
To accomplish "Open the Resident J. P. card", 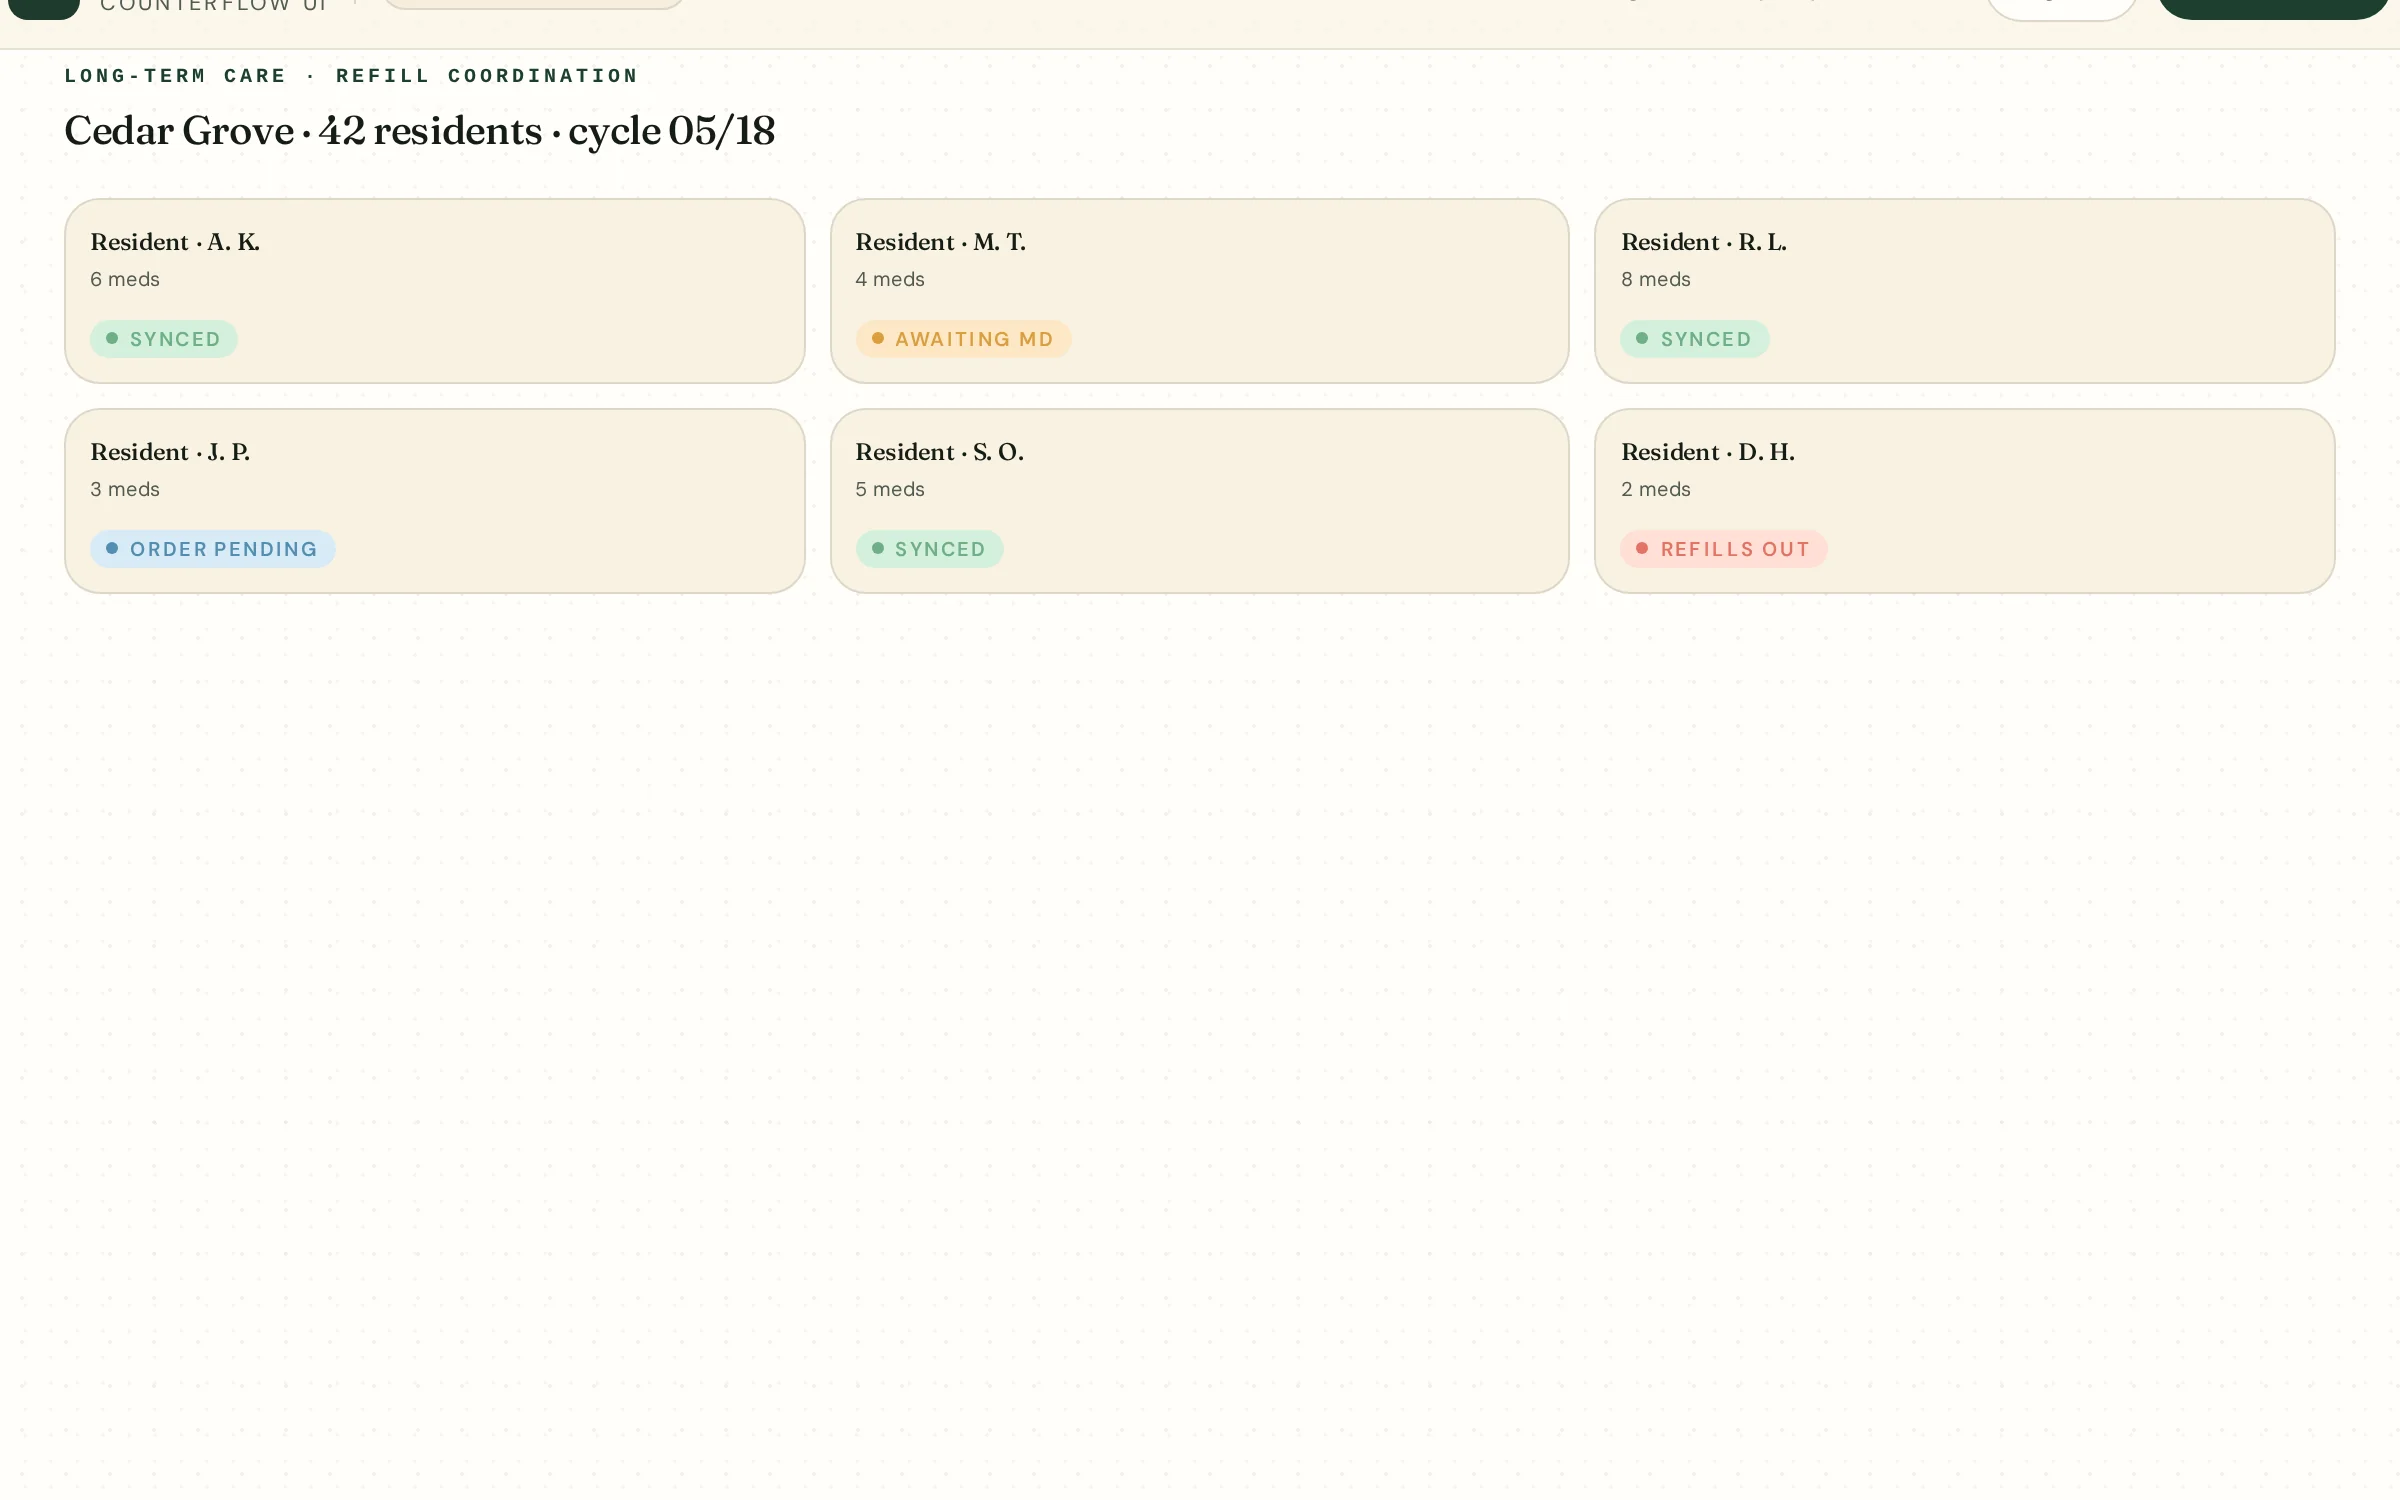I will click(435, 501).
